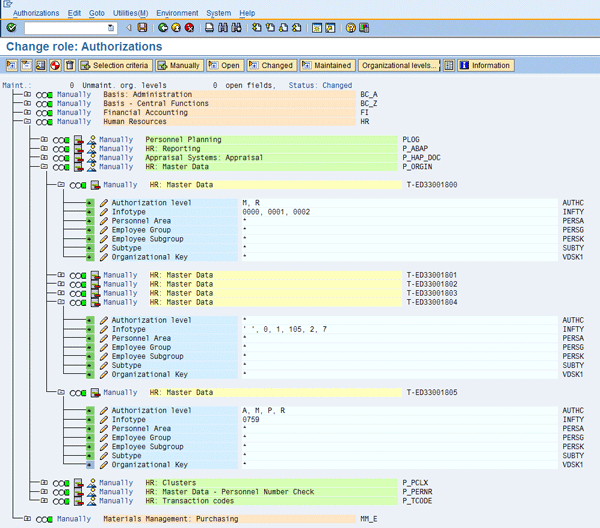Toggle the green status box beside Authorization level M, R
Image resolution: width=600 pixels, height=528 pixels.
90,203
